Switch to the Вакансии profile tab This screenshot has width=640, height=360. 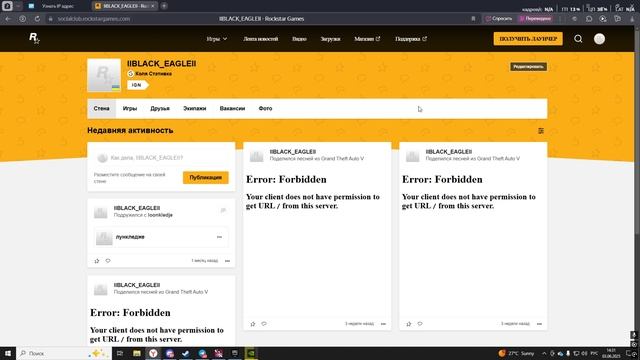tap(232, 109)
